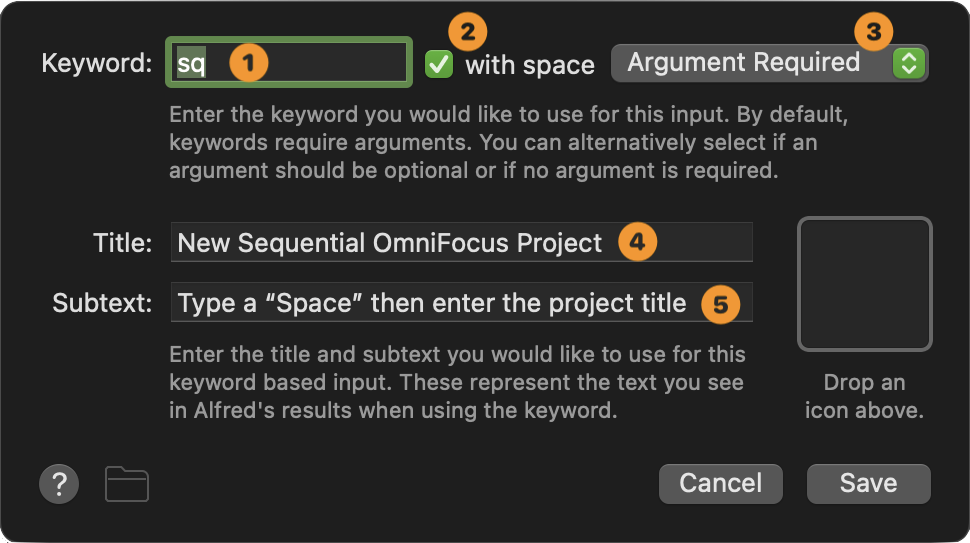
Task: Click the "with space" label text
Action: [x=530, y=65]
